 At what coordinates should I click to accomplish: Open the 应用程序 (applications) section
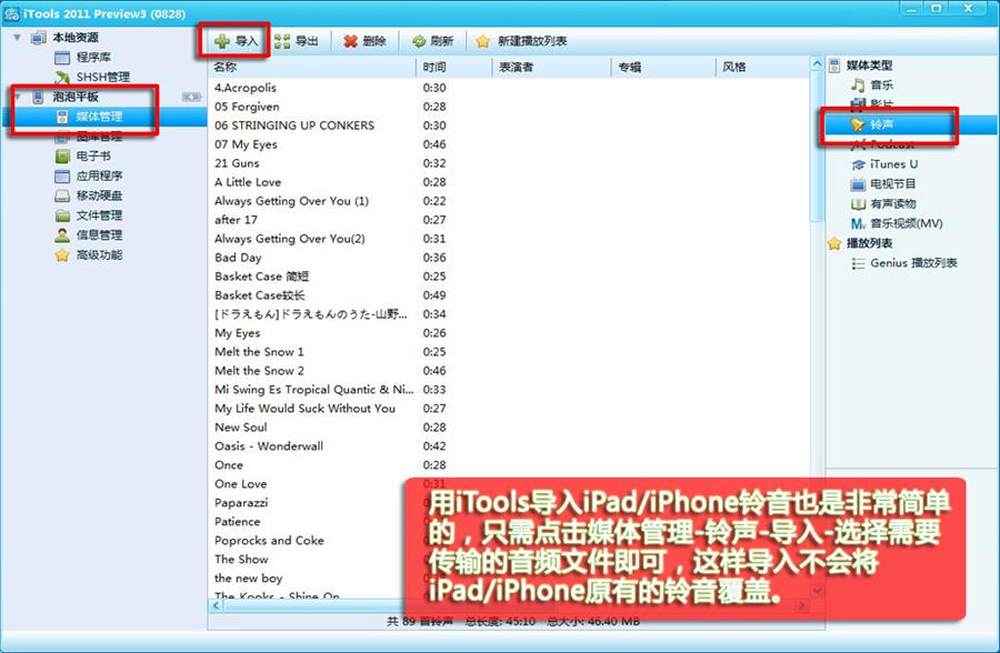pyautogui.click(x=89, y=175)
